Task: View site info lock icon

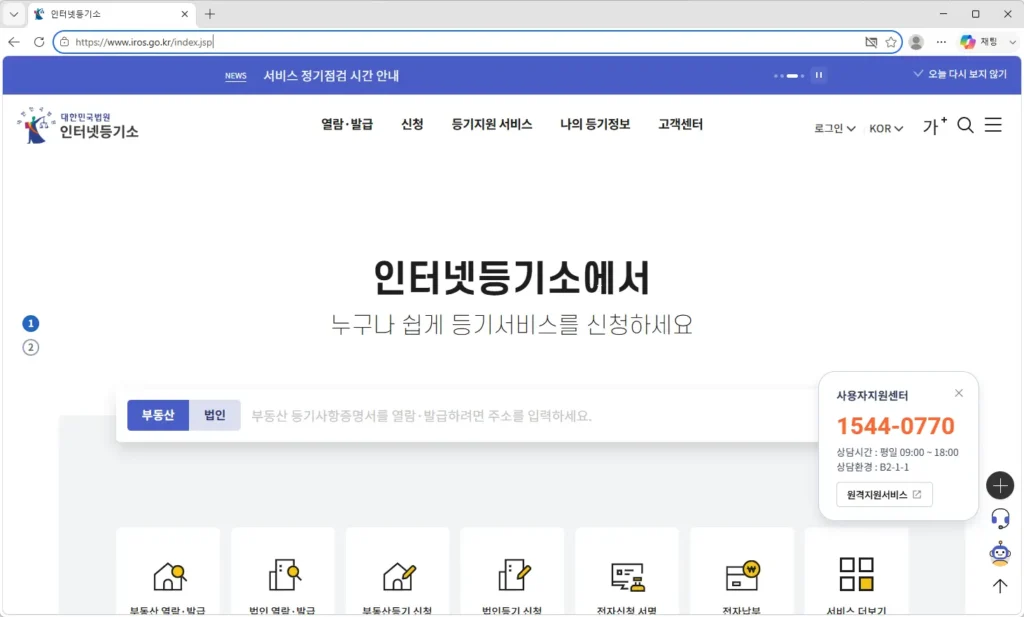Action: 64,42
